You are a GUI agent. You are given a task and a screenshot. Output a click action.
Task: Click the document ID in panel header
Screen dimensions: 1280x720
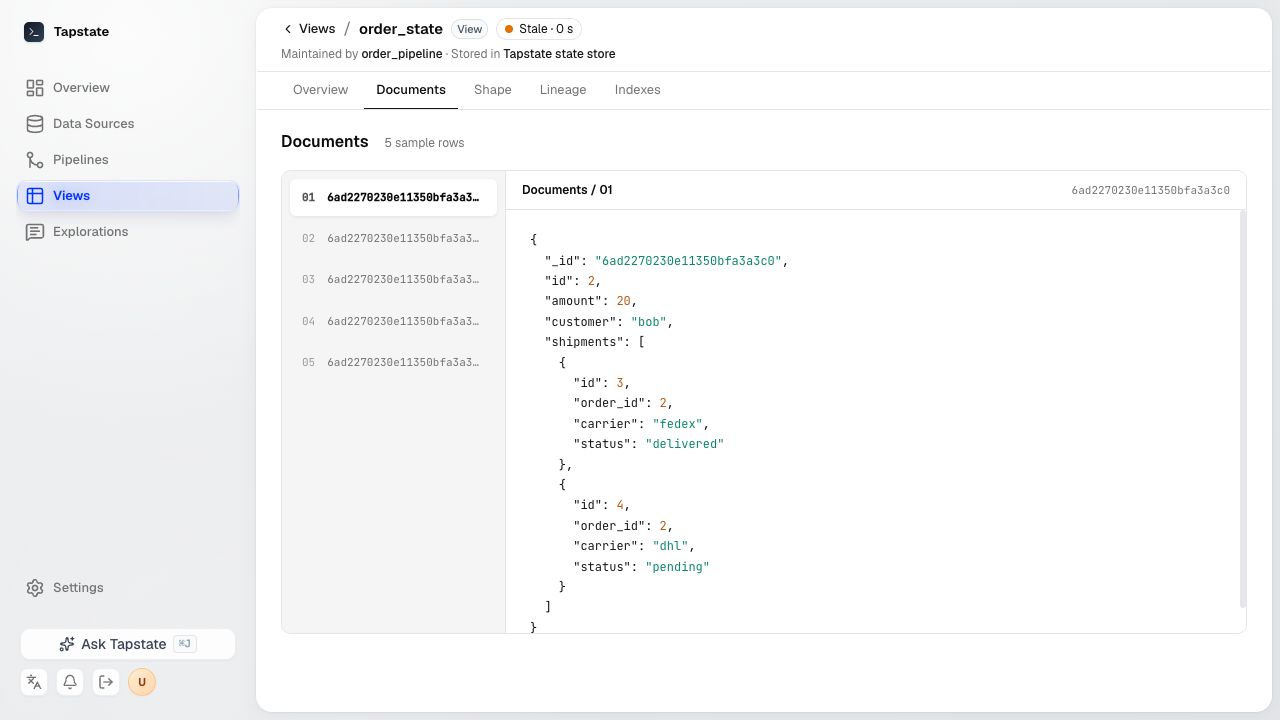(x=1150, y=190)
